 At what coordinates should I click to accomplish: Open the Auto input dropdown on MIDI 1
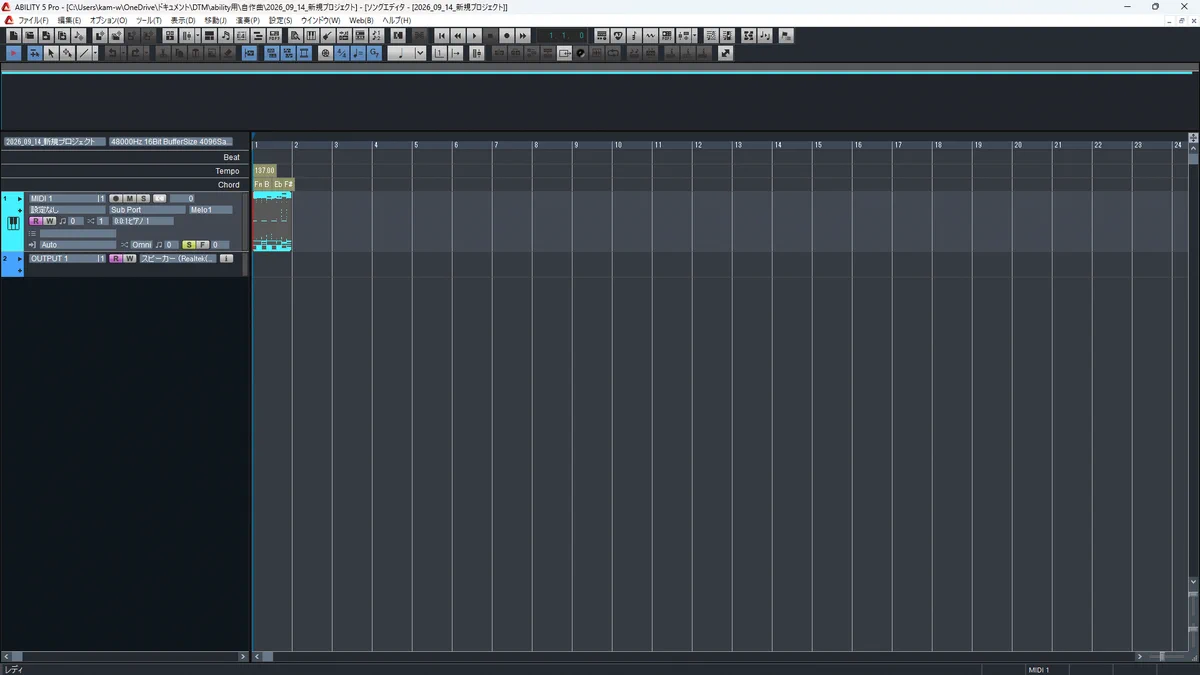pyautogui.click(x=78, y=245)
